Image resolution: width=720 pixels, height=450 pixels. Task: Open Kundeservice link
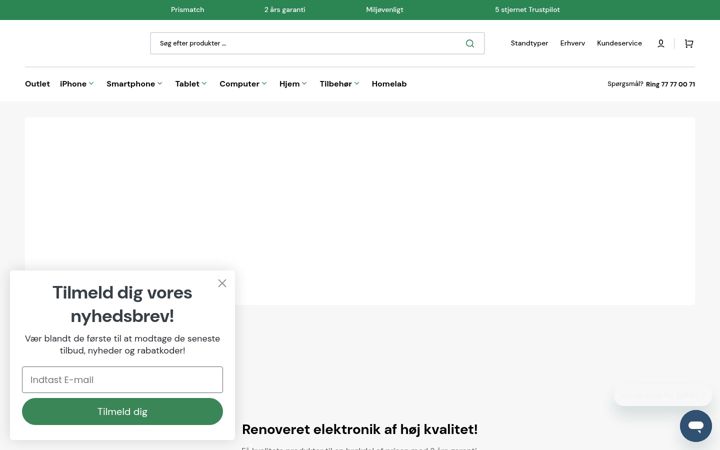click(x=619, y=43)
